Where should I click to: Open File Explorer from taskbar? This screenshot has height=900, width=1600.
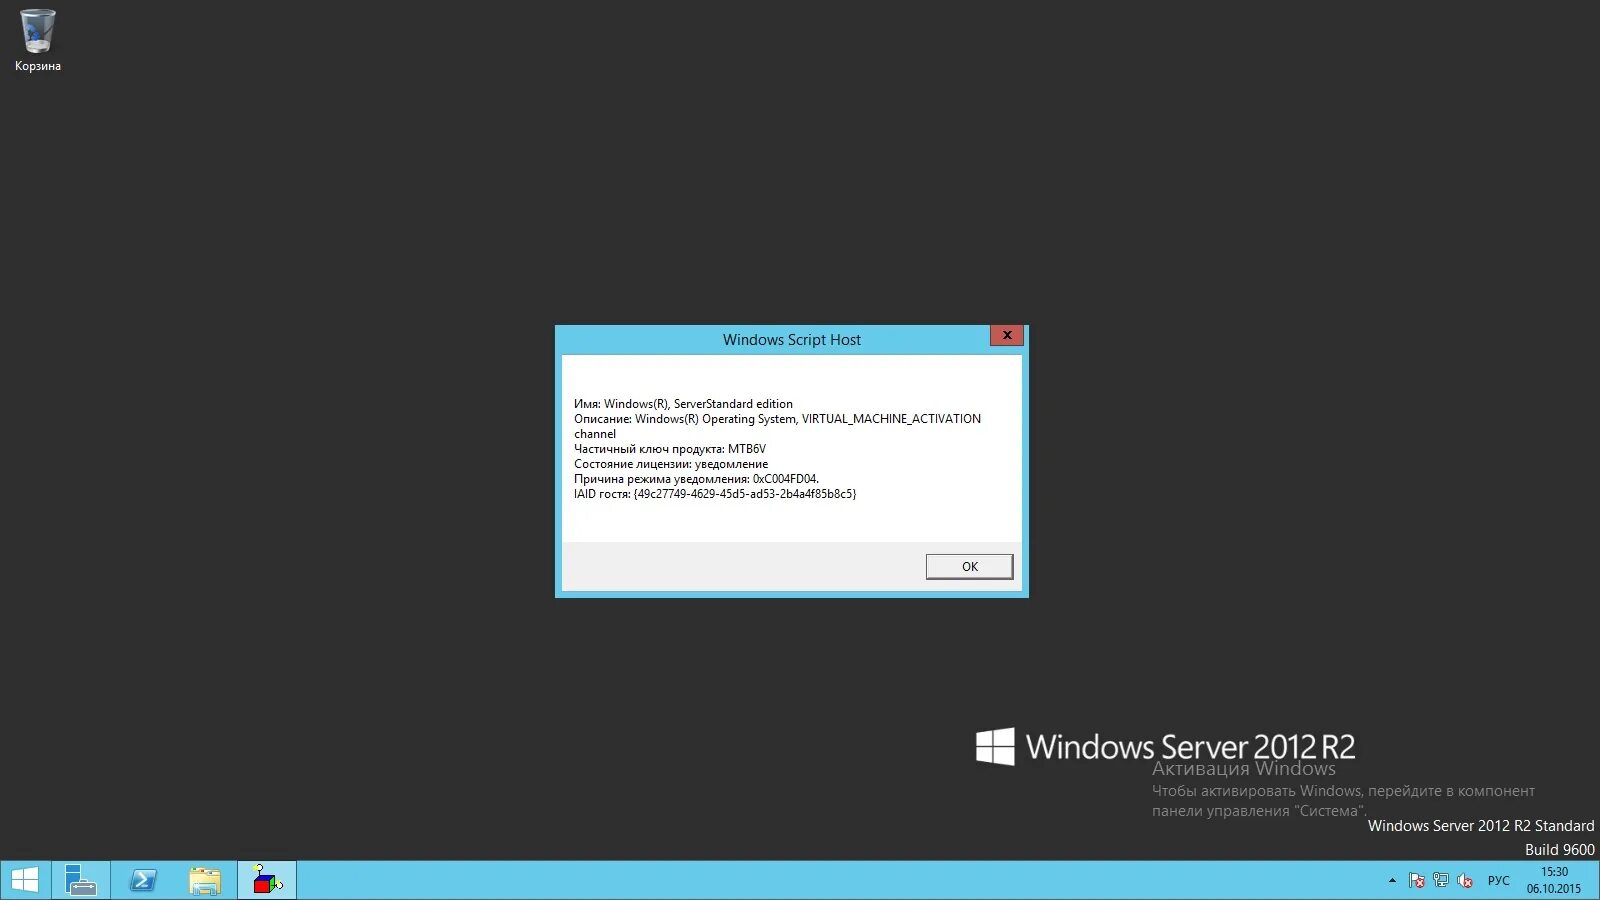[x=205, y=880]
